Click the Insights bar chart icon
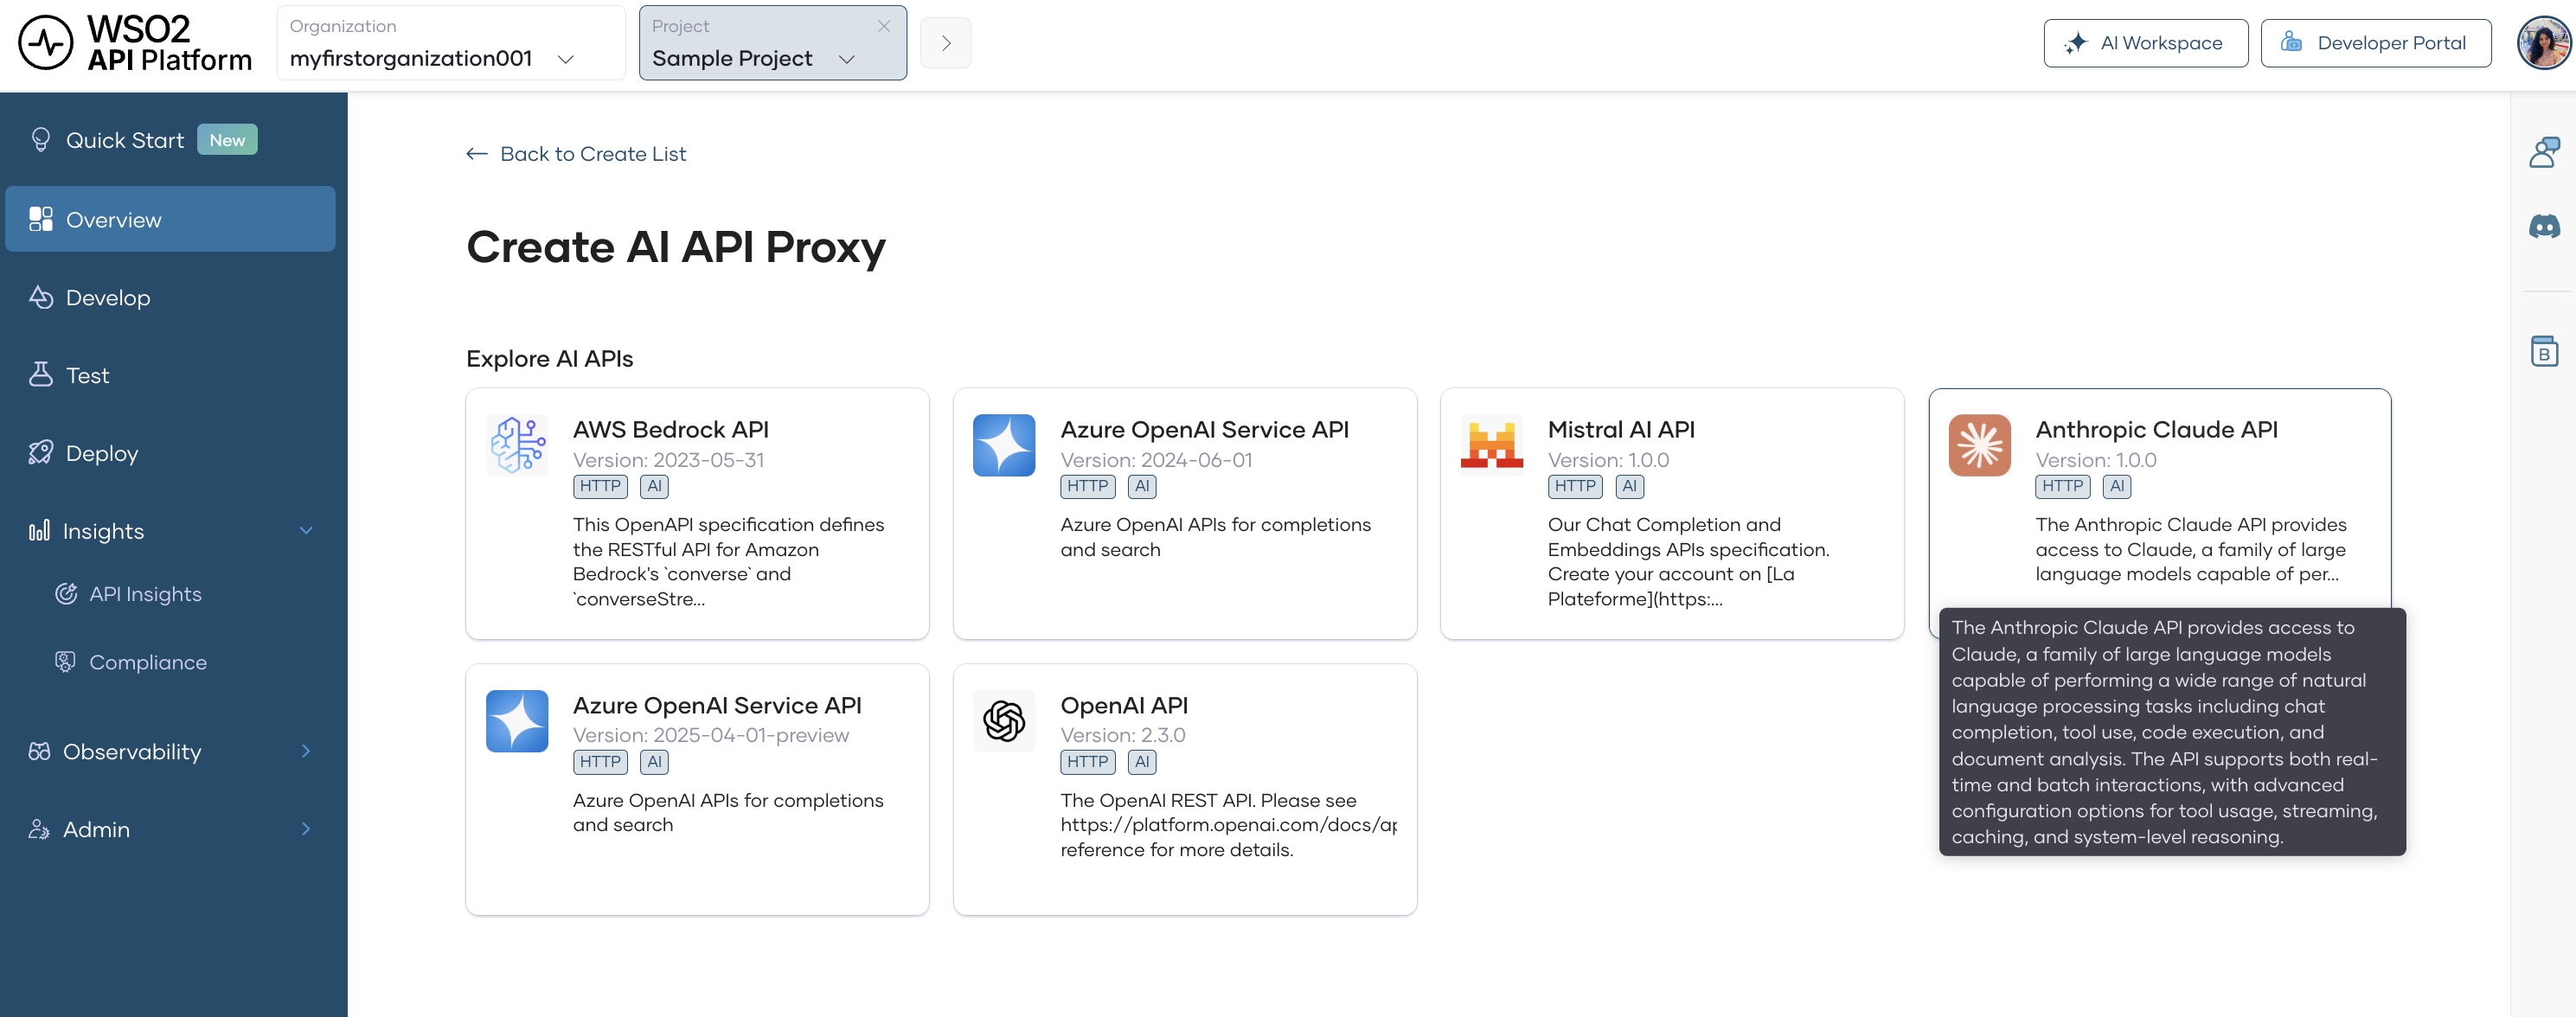 [39, 531]
